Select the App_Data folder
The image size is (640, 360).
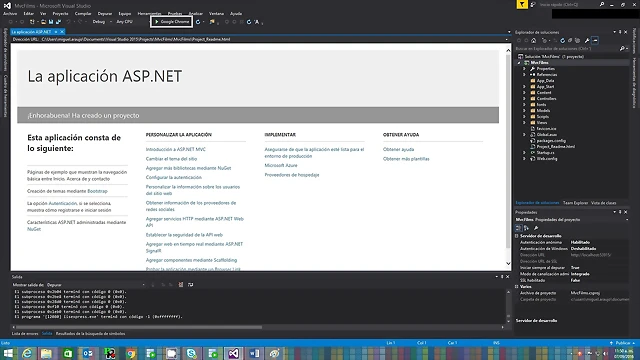[545, 80]
